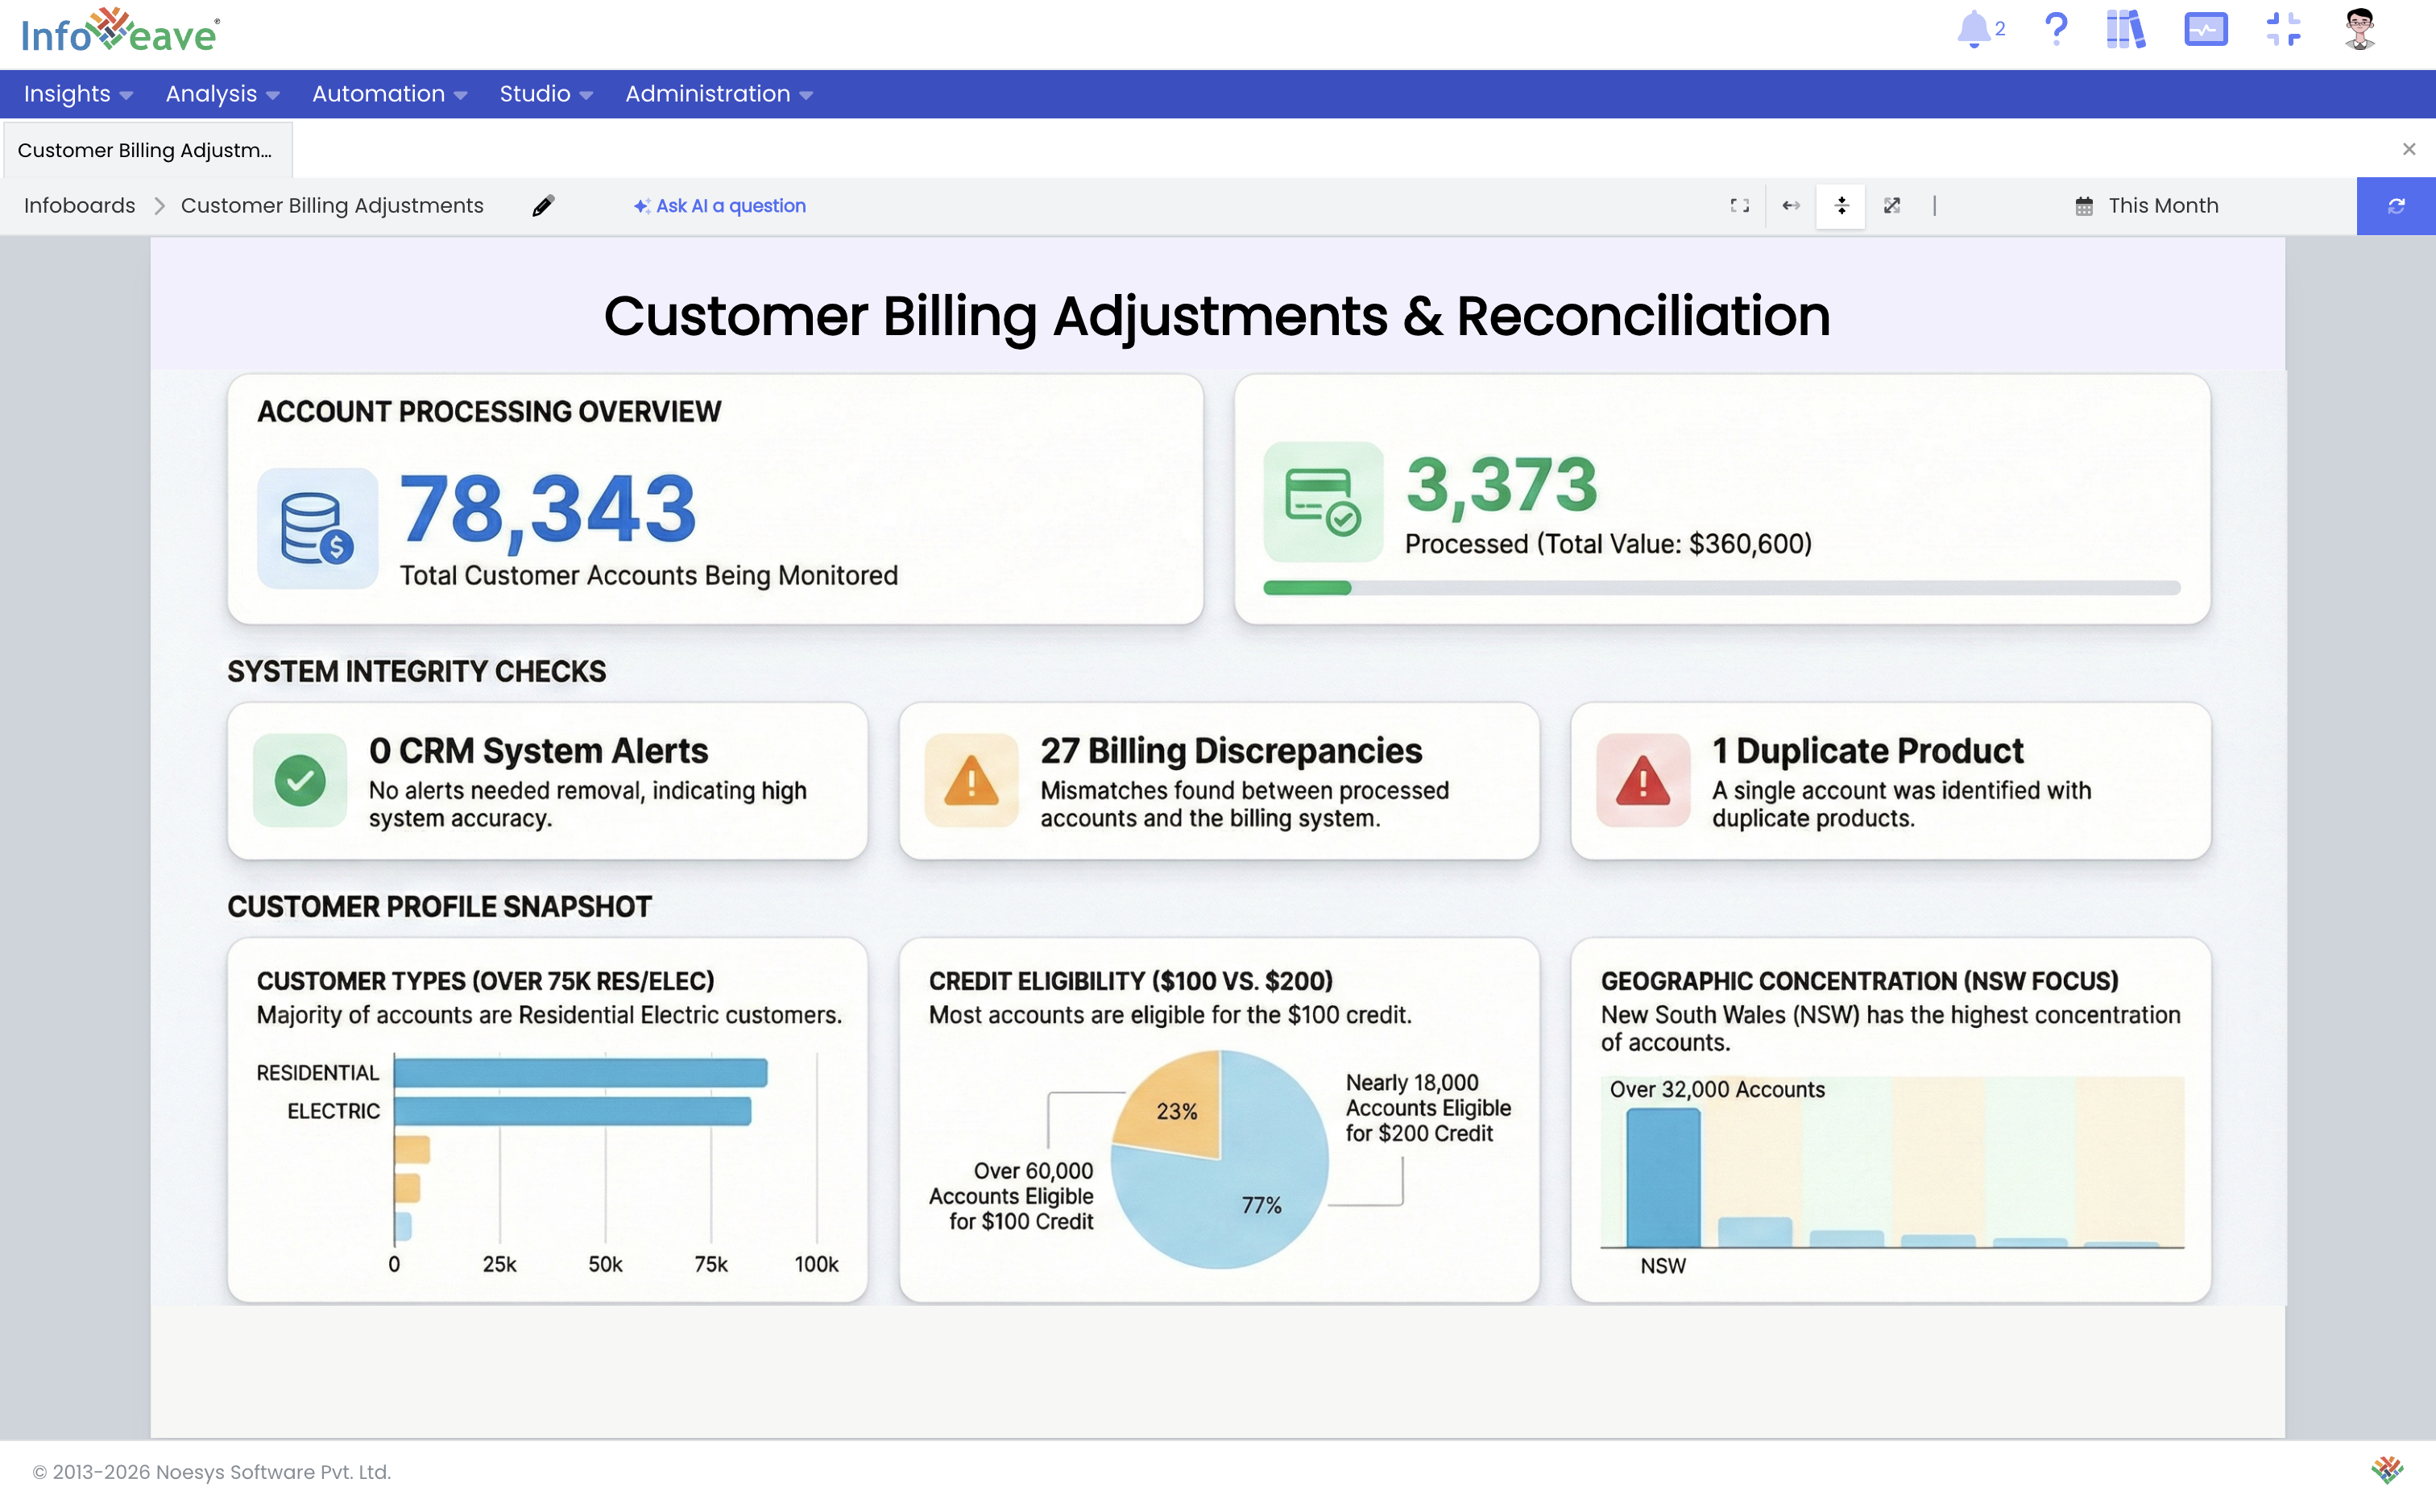Open the This Month date filter
Screen dimensions: 2436x1512
pos(2147,206)
